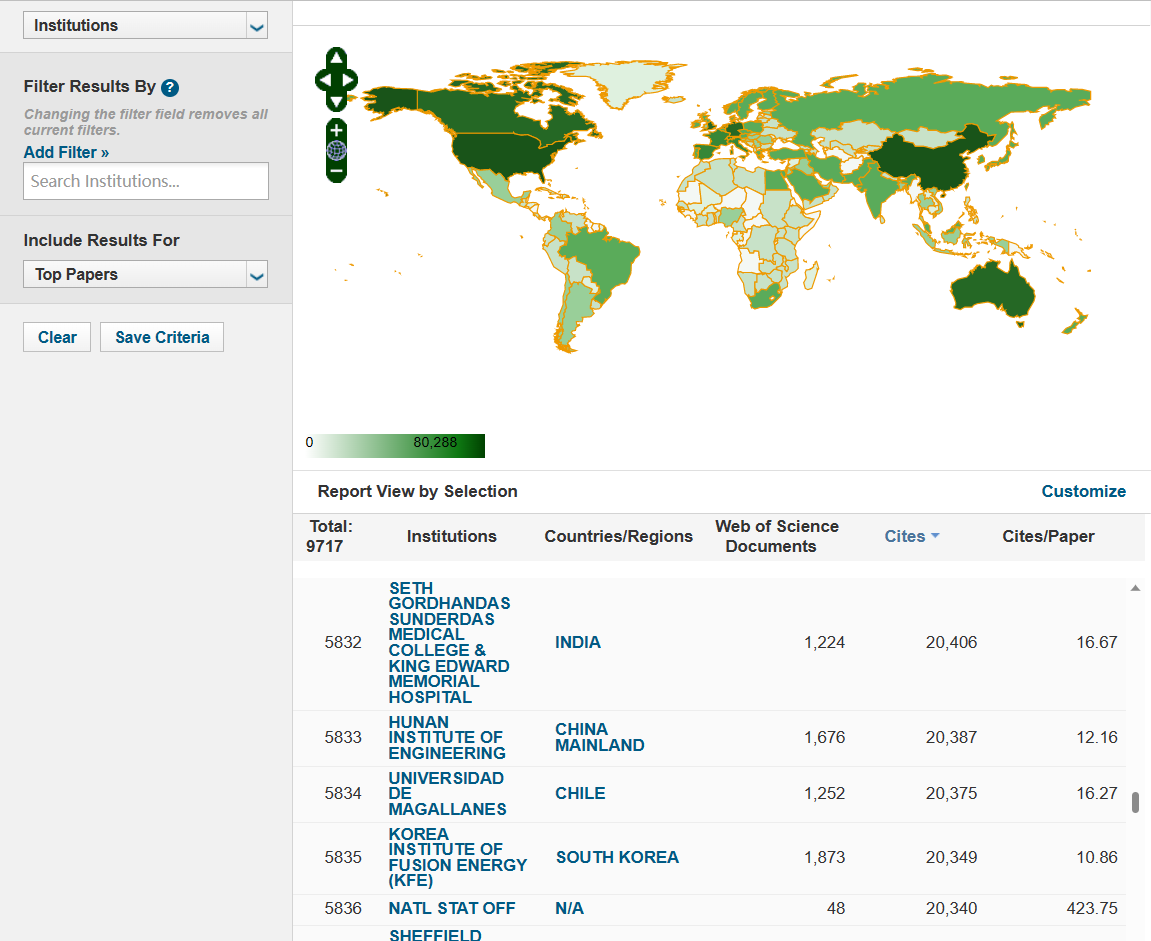Pan the map left with the arrow

click(x=323, y=80)
